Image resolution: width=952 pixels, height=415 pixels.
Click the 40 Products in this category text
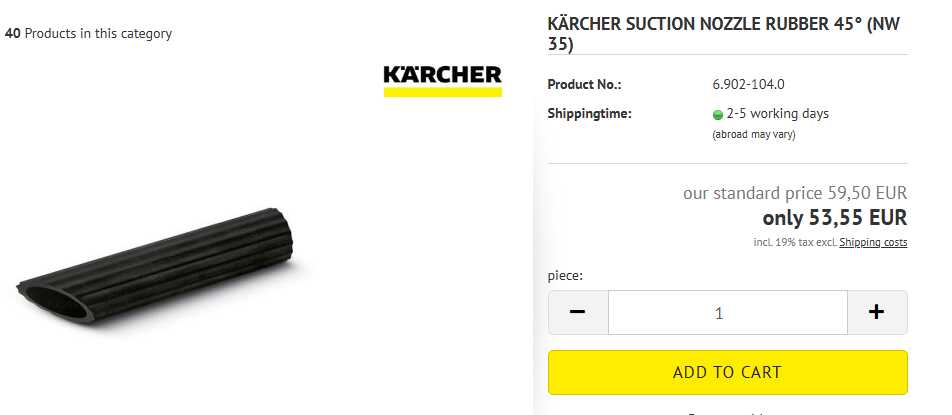point(88,33)
